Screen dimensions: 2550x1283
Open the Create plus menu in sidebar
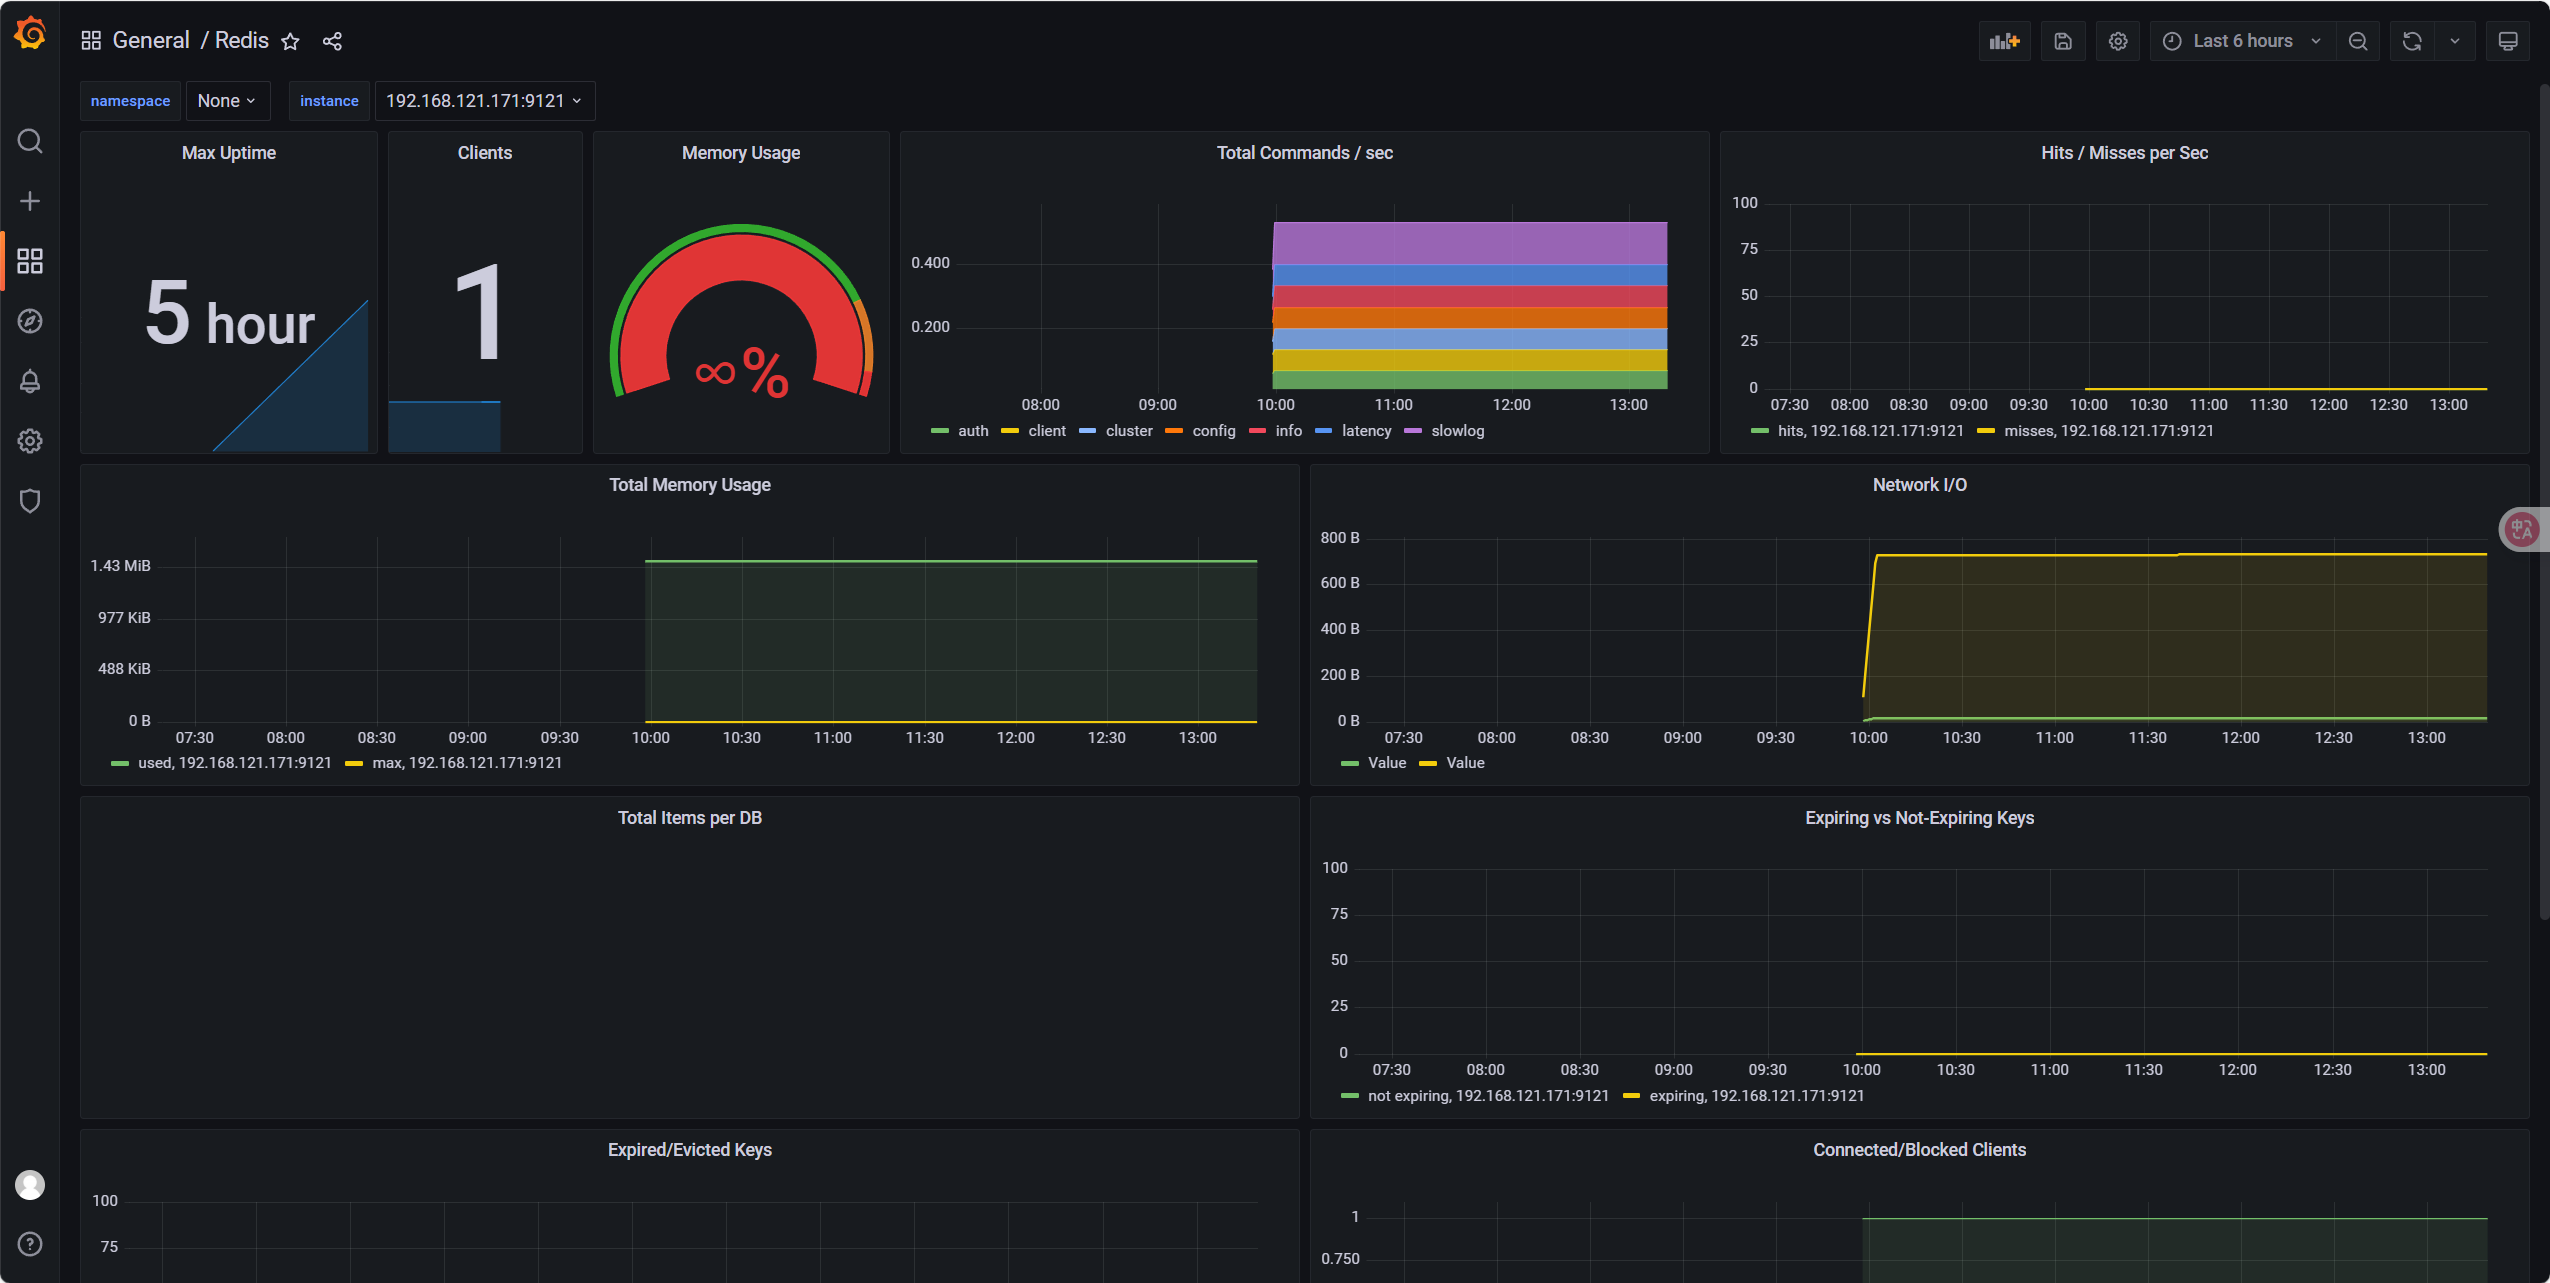(30, 201)
